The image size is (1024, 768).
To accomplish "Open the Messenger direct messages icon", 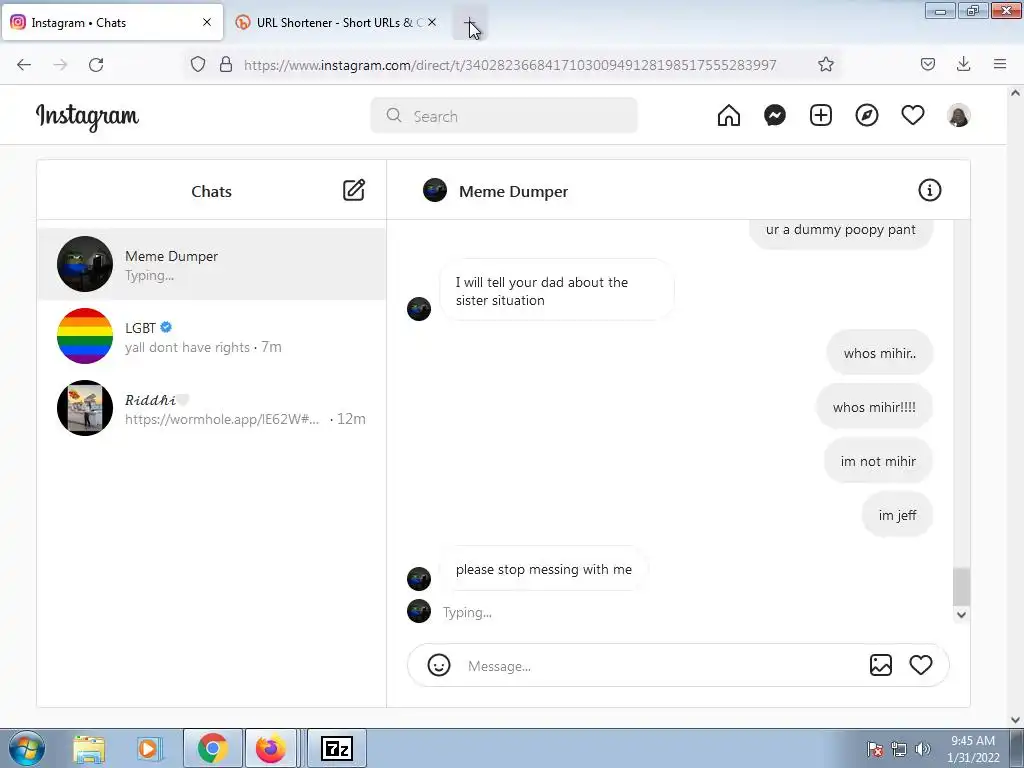I will coord(775,116).
